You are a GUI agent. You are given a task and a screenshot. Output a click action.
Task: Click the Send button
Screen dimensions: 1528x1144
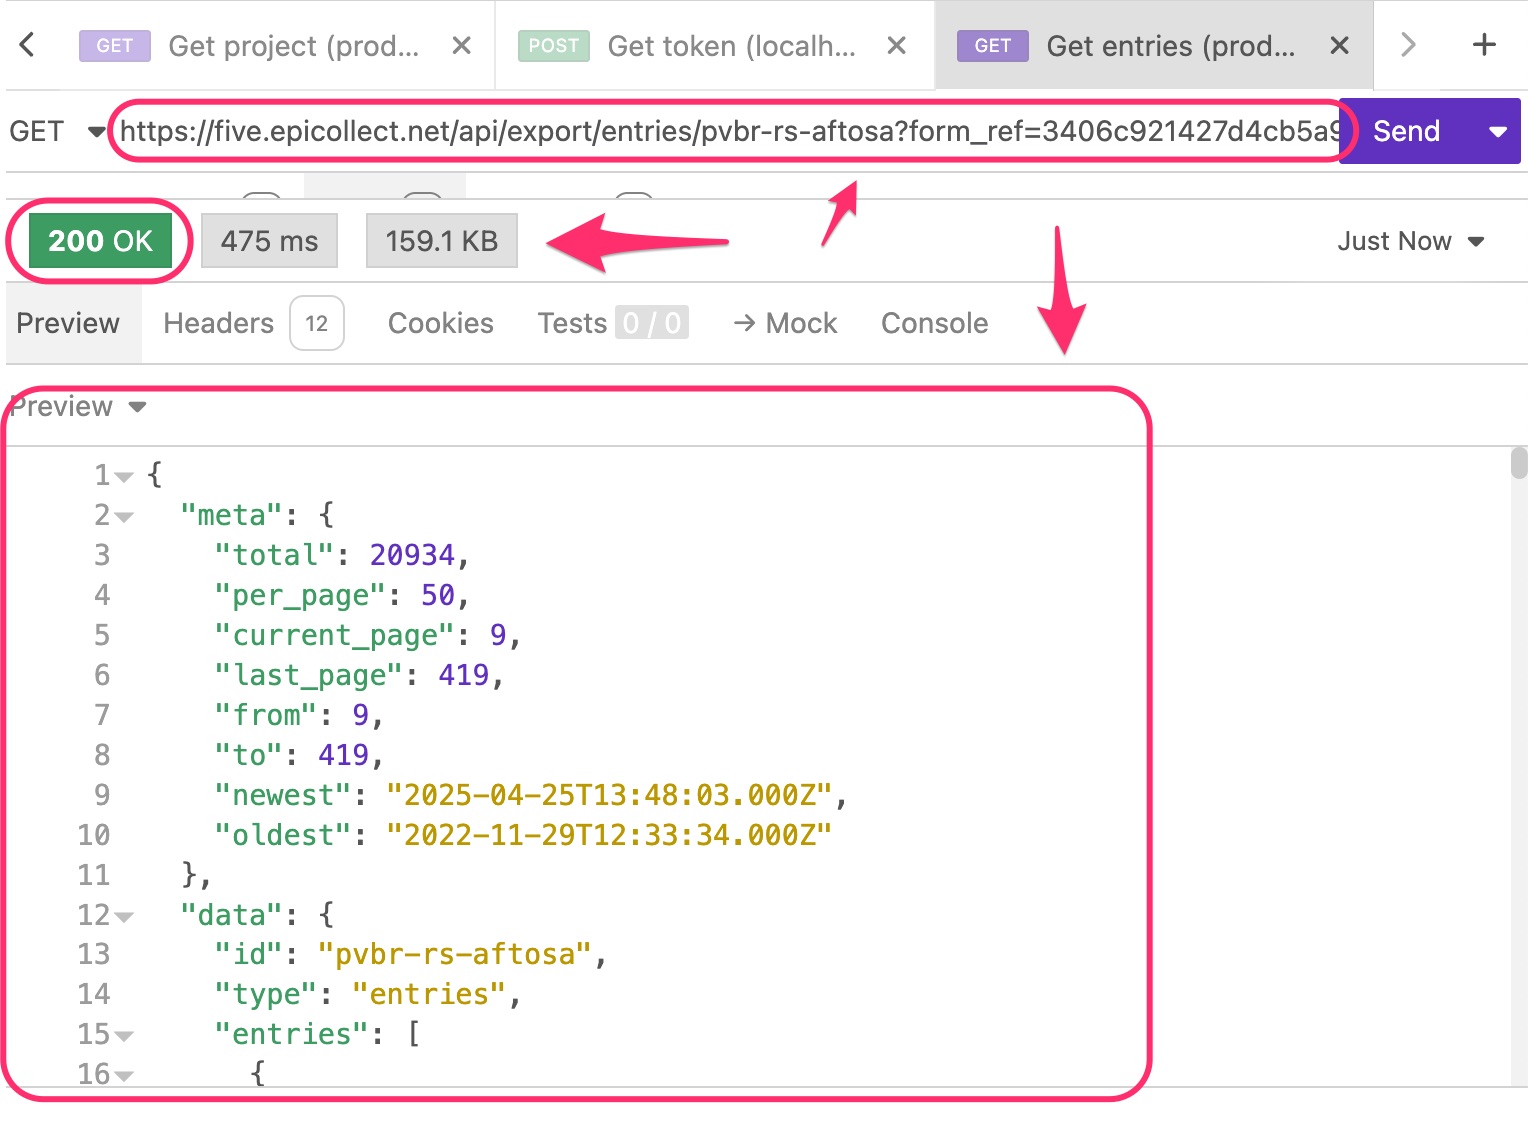pos(1406,132)
